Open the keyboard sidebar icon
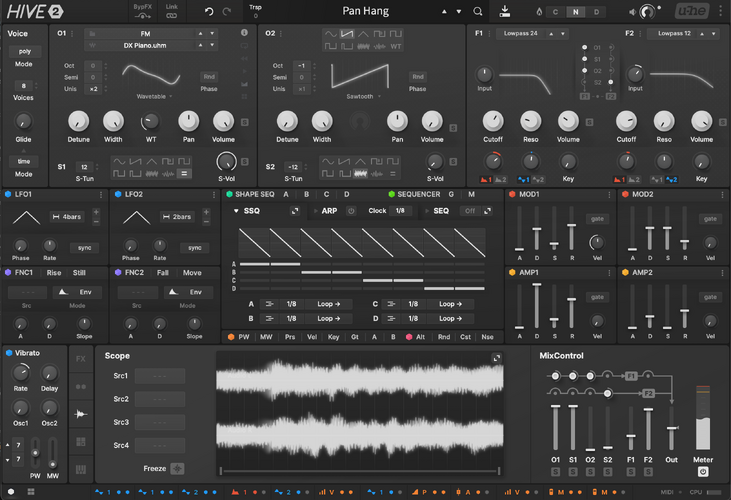 tap(81, 469)
